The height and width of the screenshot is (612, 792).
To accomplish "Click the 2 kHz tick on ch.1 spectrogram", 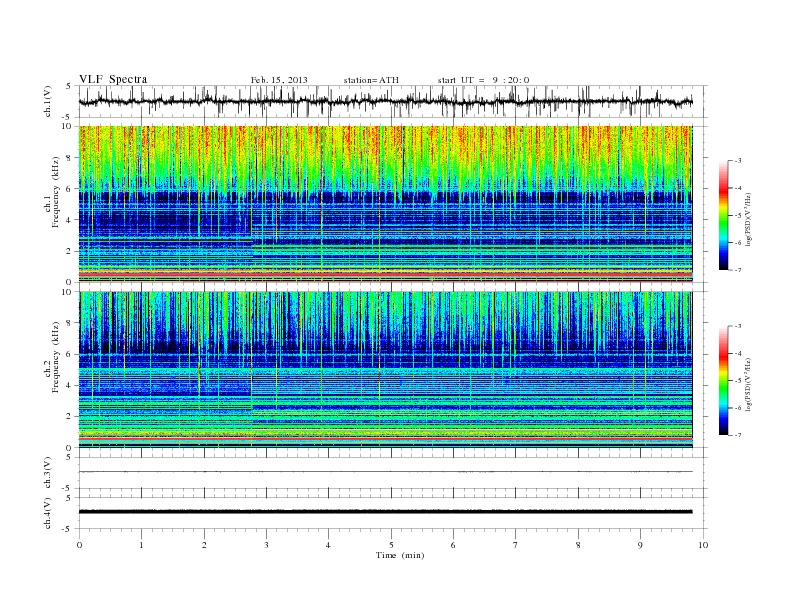I will pyautogui.click(x=69, y=251).
